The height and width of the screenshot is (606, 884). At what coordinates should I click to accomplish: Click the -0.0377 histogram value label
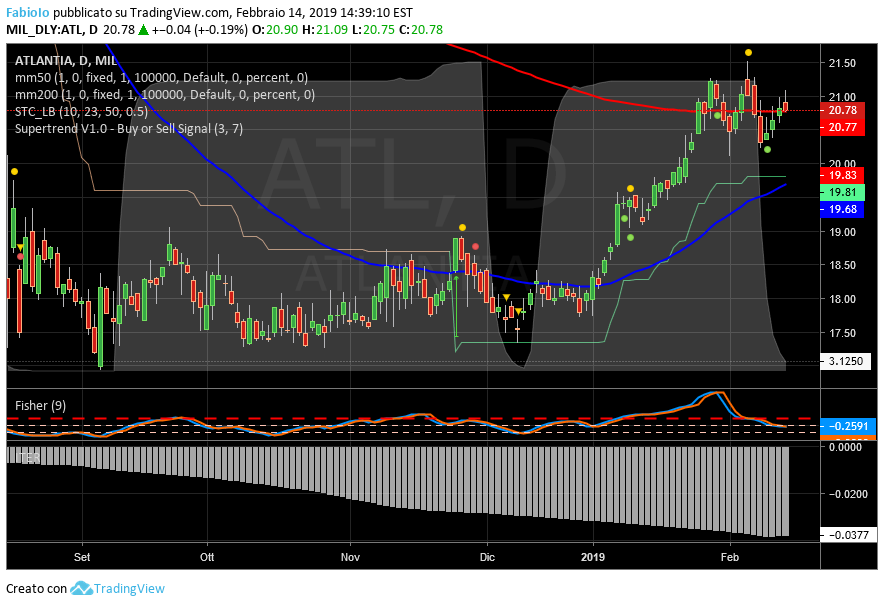coord(848,535)
